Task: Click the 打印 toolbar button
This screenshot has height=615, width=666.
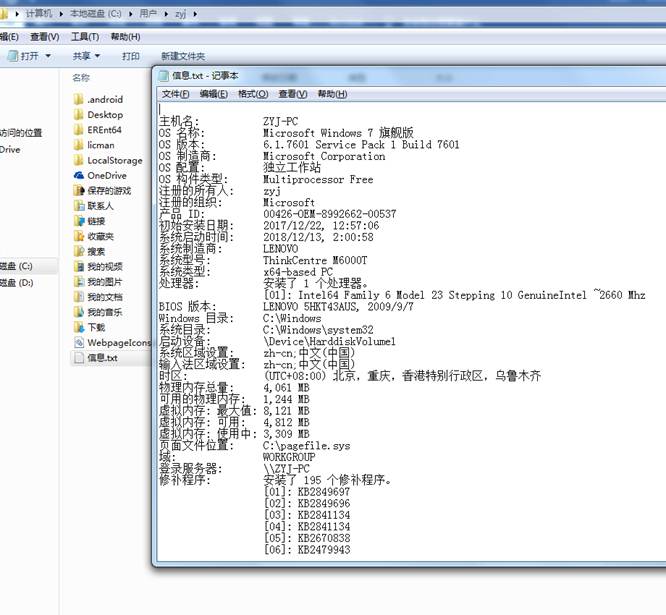Action: click(x=131, y=56)
